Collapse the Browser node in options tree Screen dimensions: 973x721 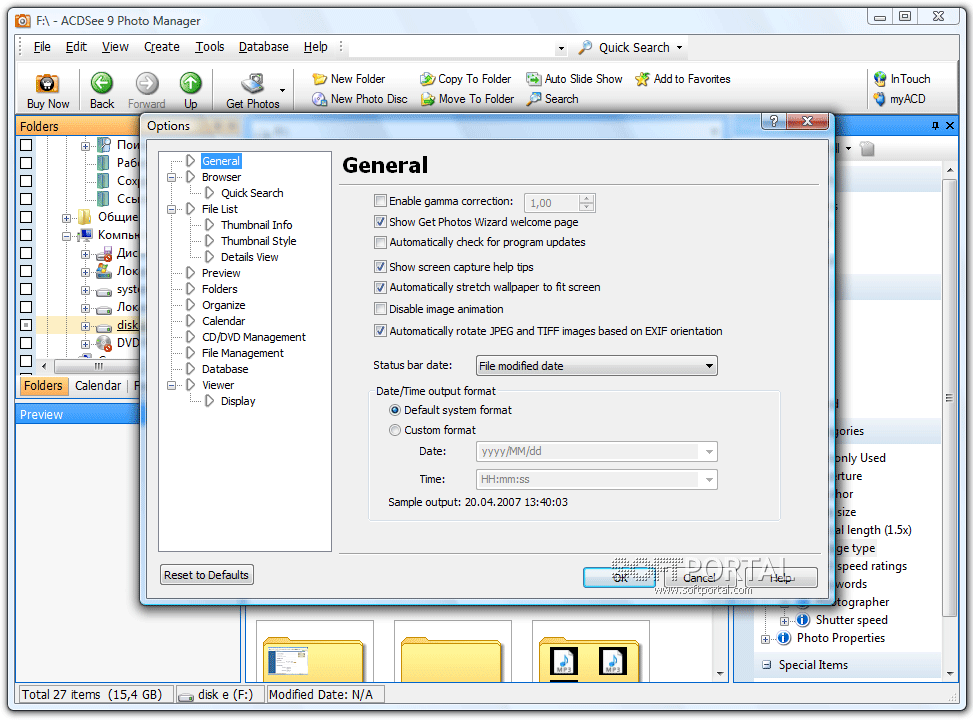(x=171, y=177)
